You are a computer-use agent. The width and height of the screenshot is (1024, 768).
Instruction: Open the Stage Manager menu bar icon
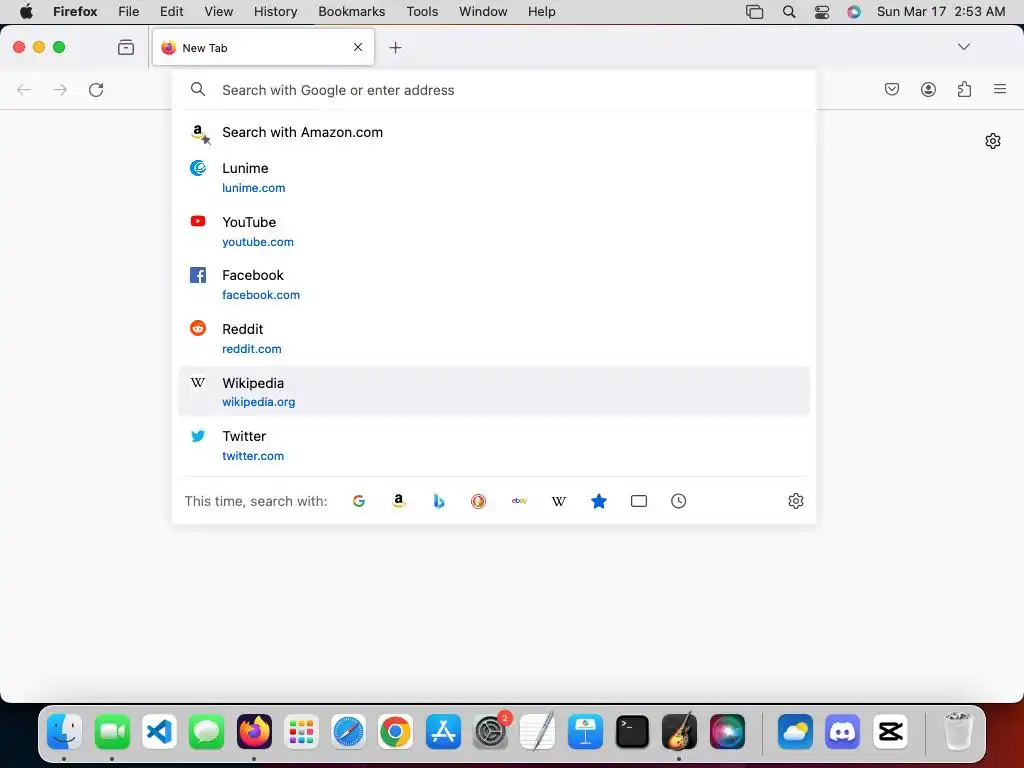(754, 12)
